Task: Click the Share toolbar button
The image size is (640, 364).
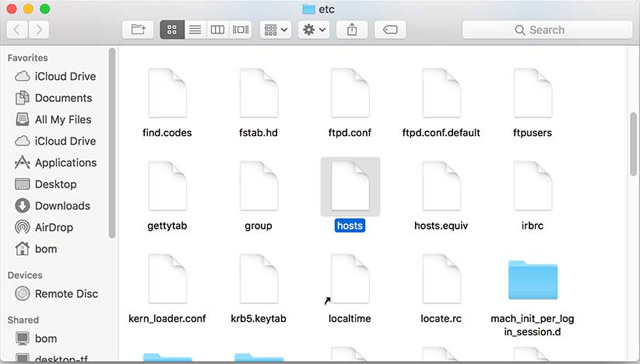Action: tap(352, 30)
